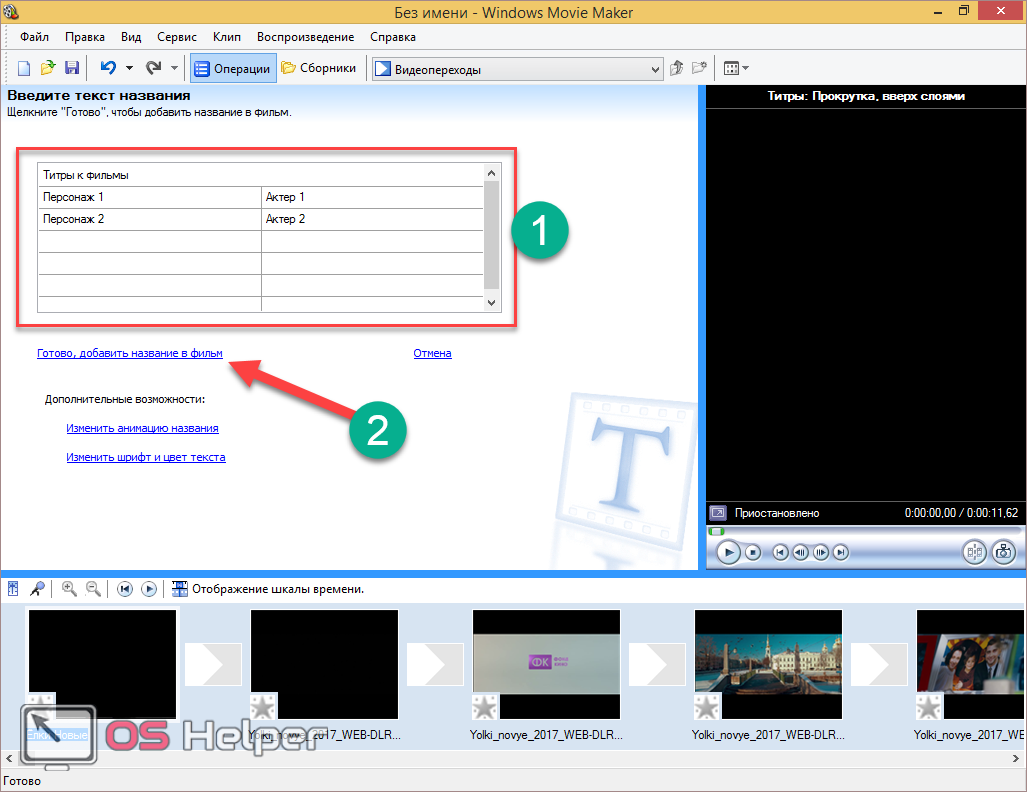The height and width of the screenshot is (792, 1027).
Task: Expand the Undo history dropdown arrow
Action: click(129, 69)
